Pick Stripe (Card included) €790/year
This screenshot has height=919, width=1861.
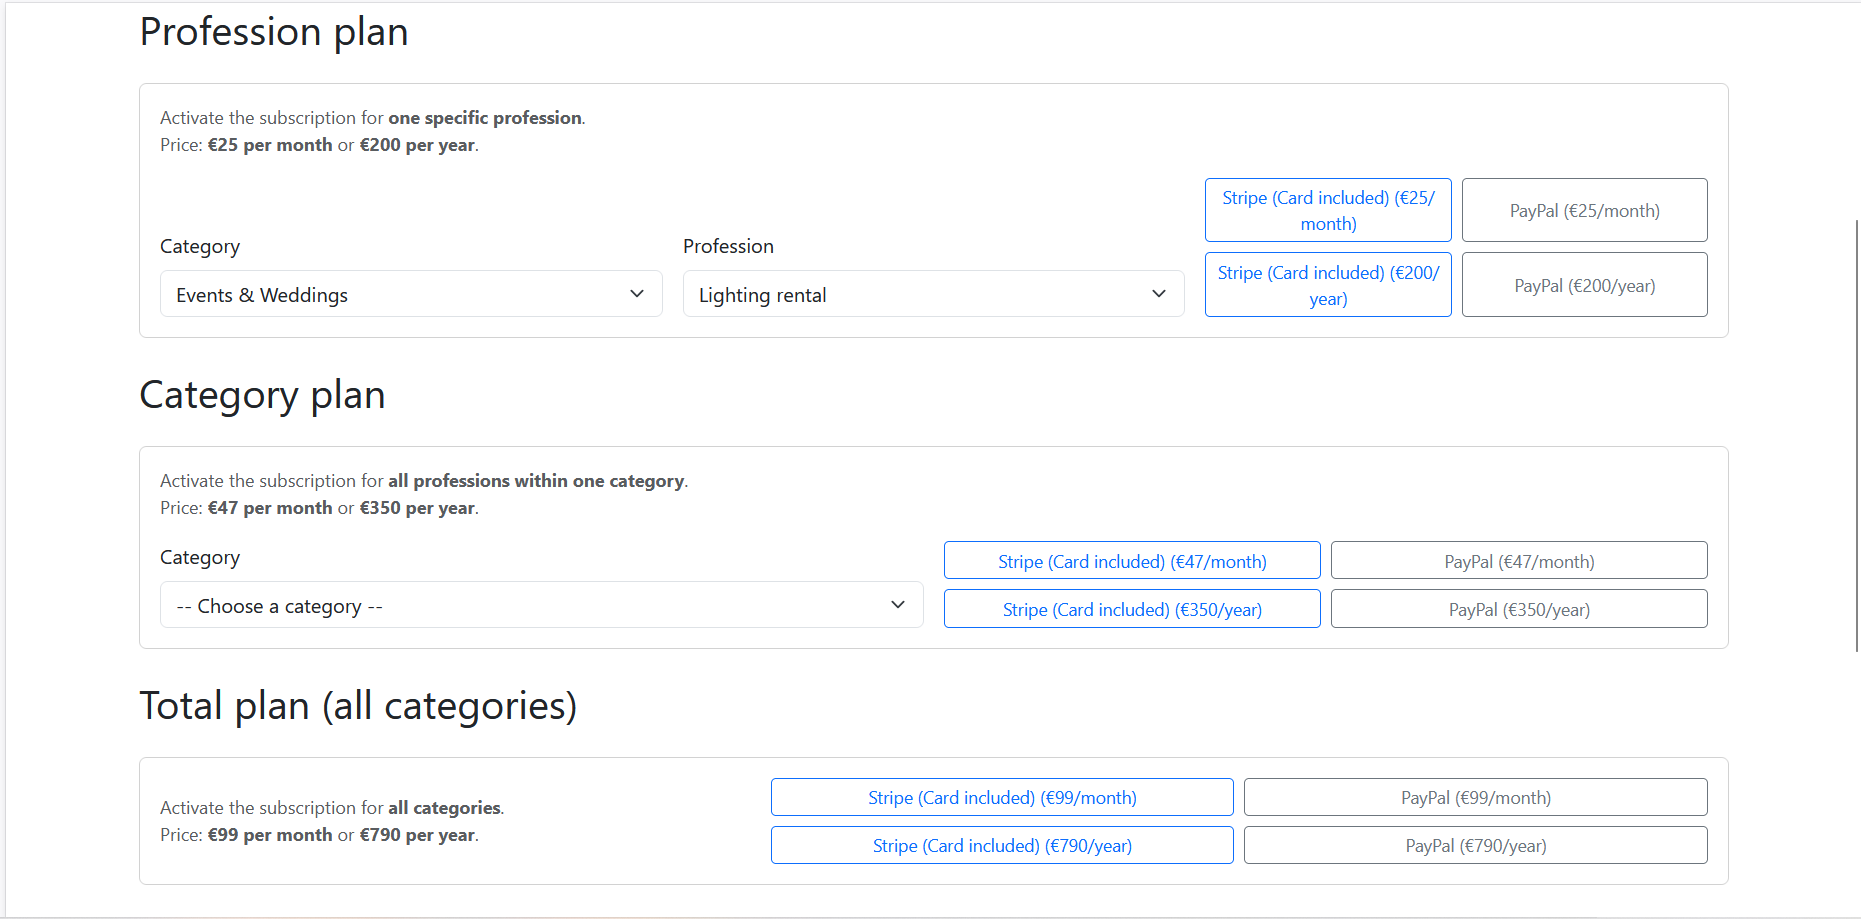point(1001,845)
